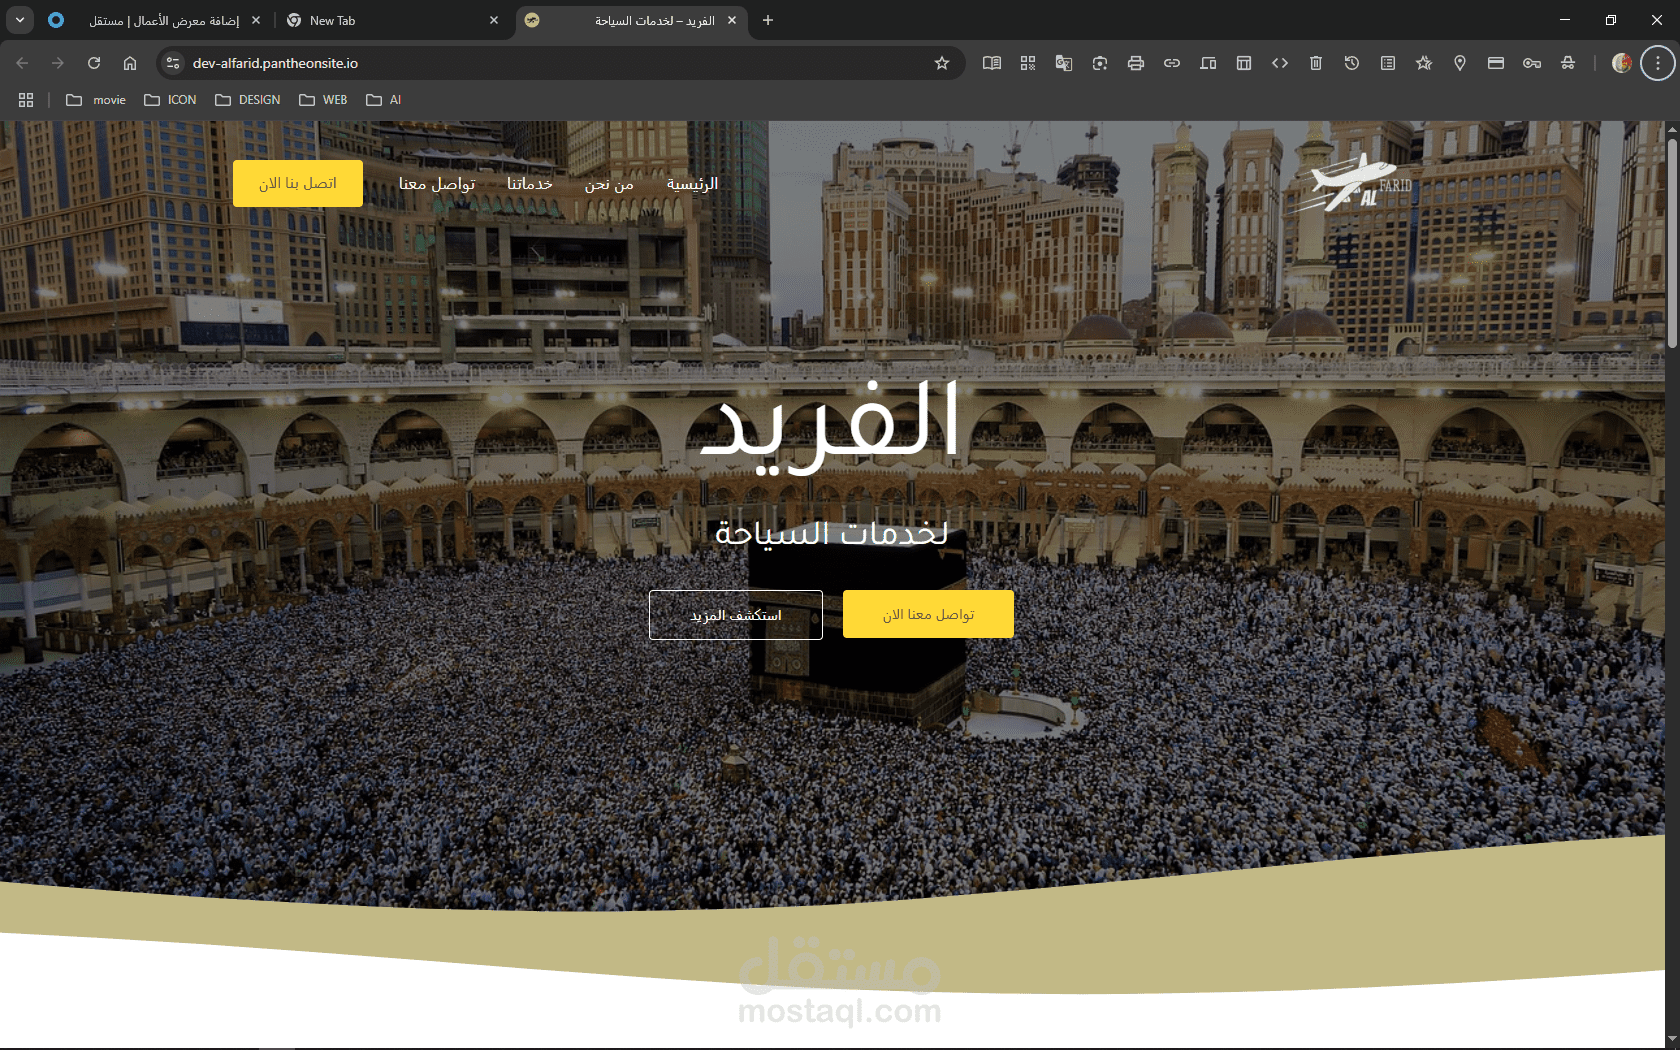Image resolution: width=1680 pixels, height=1050 pixels.
Task: Open the Chrome three-dot menu
Action: click(1657, 63)
